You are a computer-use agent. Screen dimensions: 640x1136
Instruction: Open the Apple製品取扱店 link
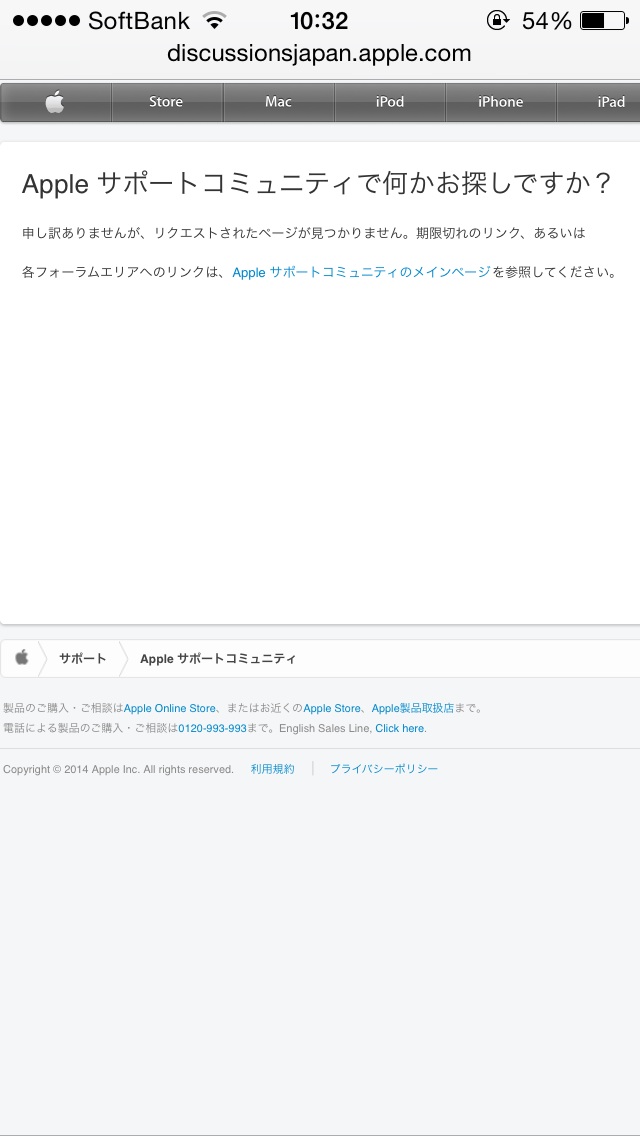pyautogui.click(x=412, y=709)
